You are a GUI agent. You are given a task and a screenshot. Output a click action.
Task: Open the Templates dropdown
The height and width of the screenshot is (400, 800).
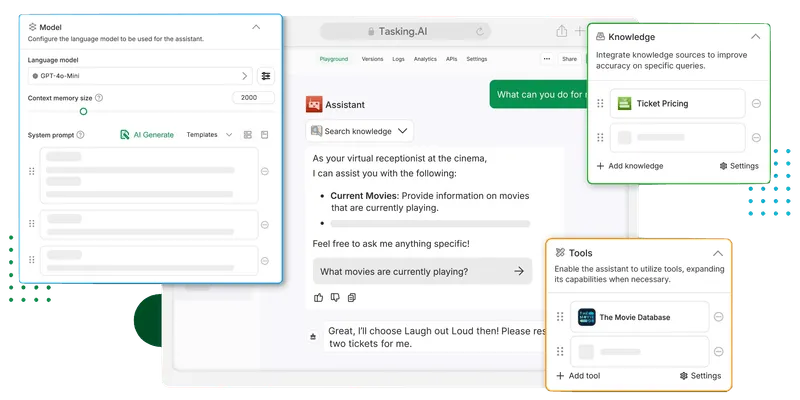(x=209, y=135)
